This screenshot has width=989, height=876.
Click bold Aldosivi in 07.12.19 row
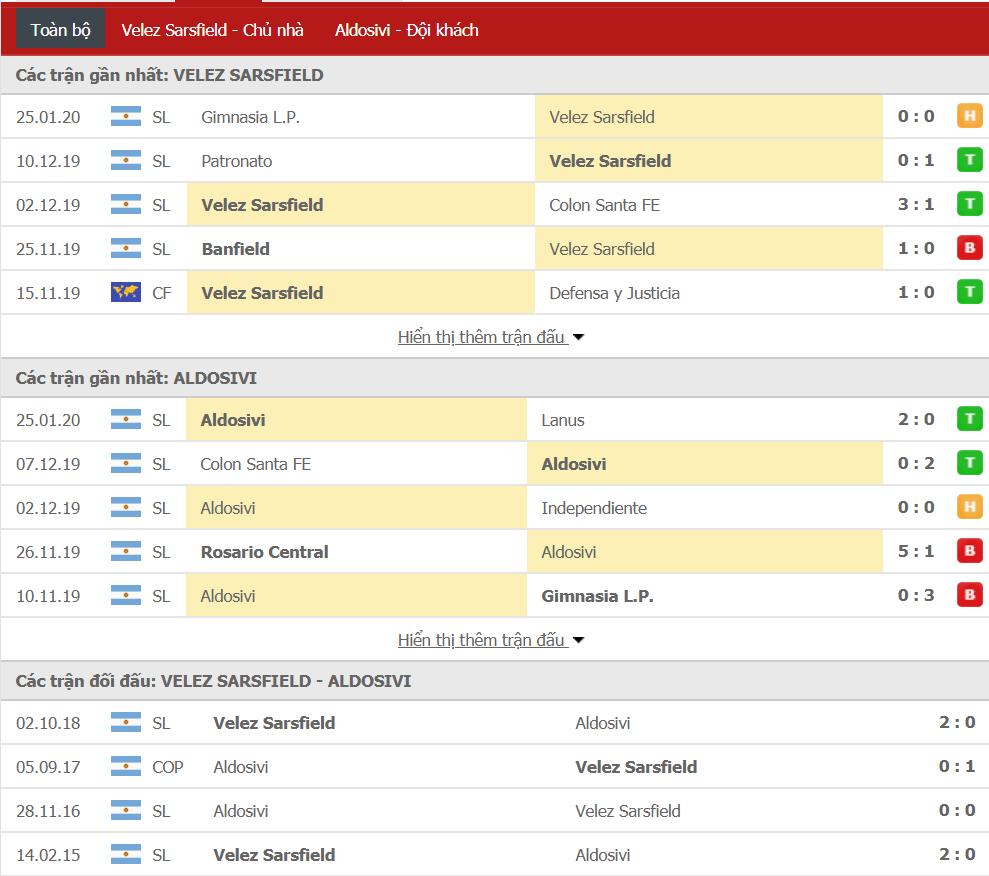click(x=573, y=464)
